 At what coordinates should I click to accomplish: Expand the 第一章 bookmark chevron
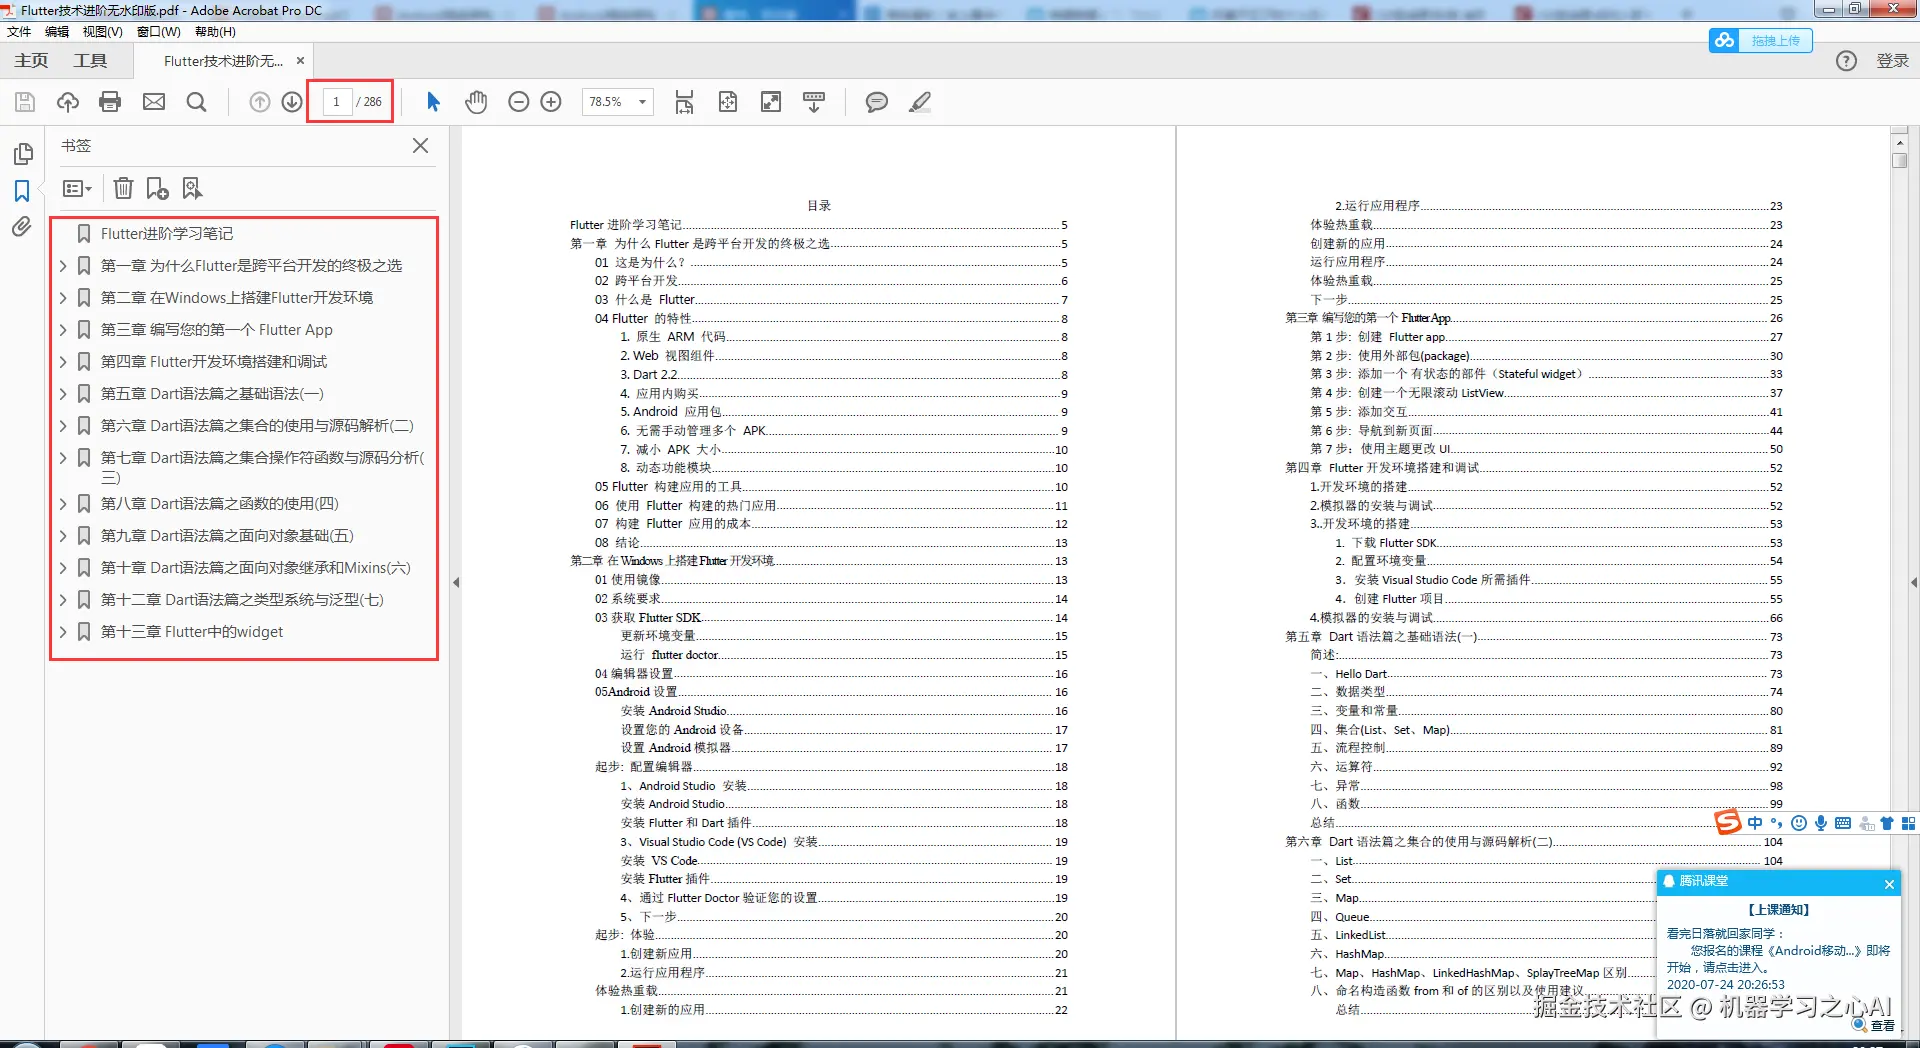(63, 266)
